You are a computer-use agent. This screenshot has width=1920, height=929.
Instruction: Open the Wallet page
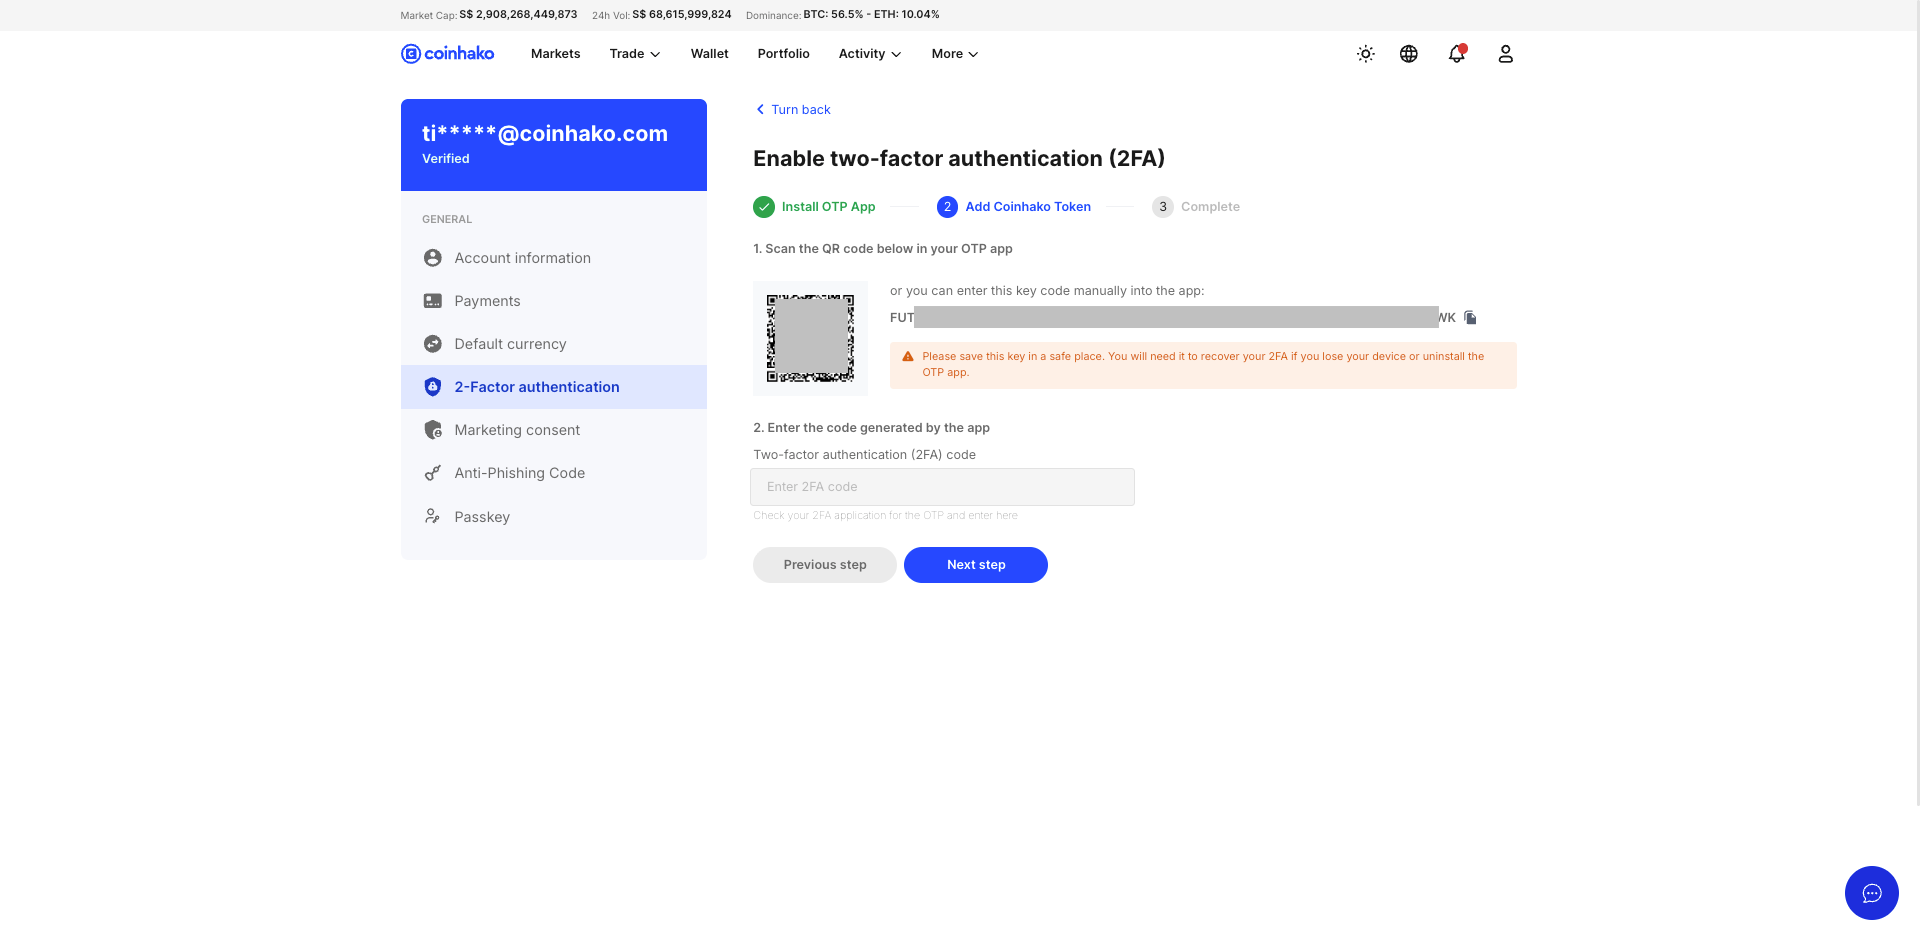(710, 54)
